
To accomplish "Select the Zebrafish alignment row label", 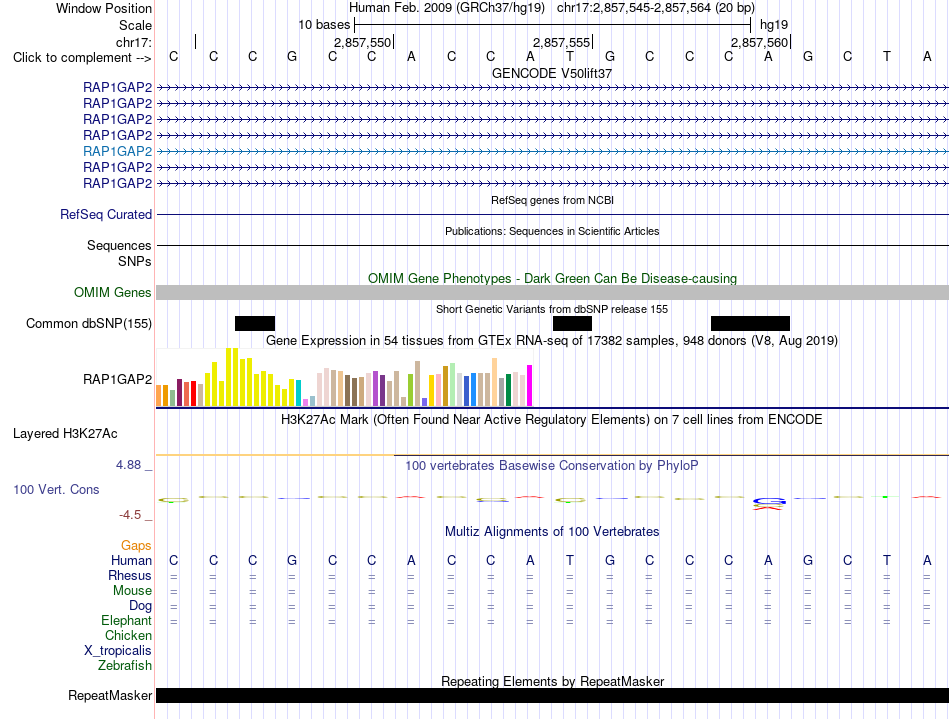I will 125,666.
